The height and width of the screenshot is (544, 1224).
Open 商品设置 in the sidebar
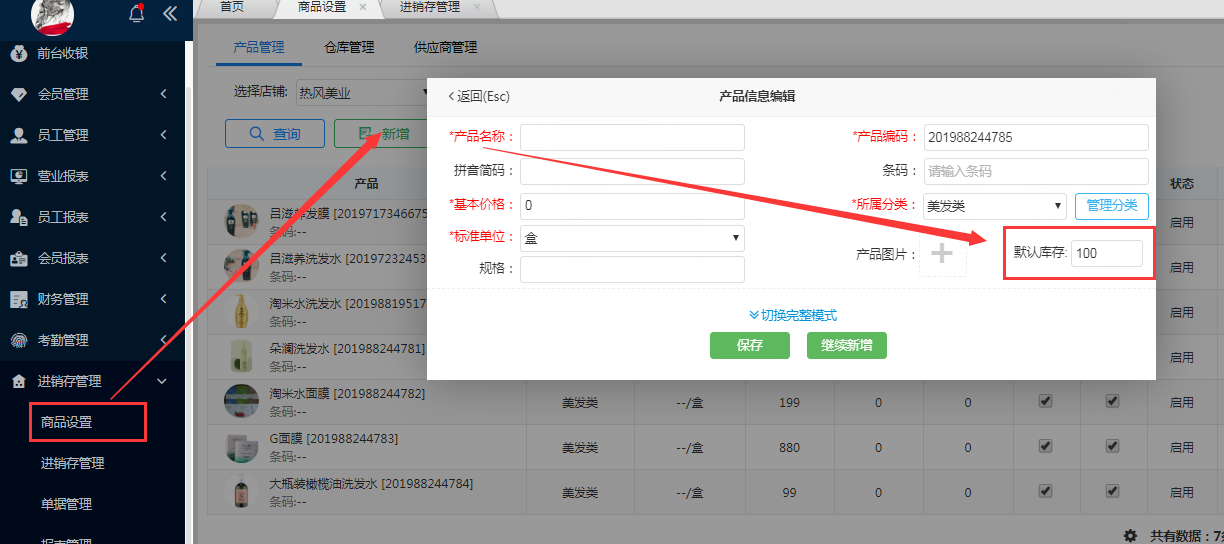[67, 422]
